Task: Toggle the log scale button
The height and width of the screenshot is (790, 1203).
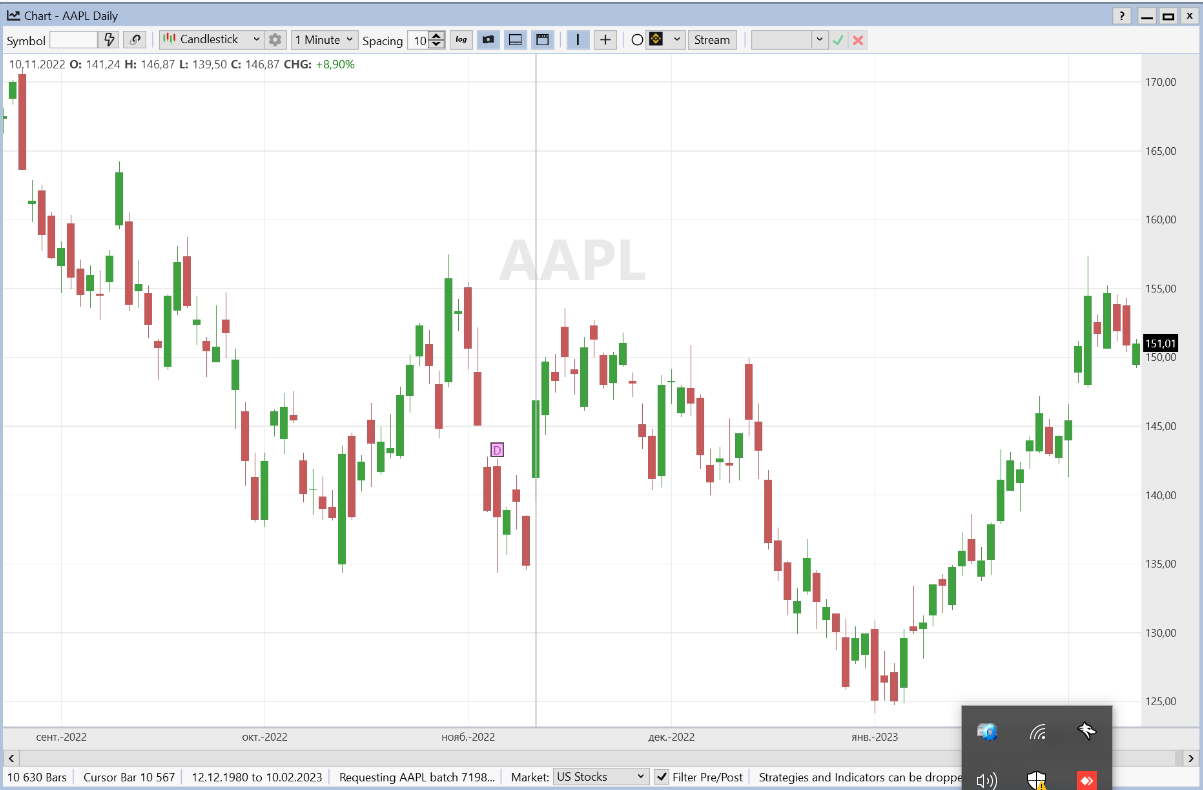Action: click(x=461, y=40)
